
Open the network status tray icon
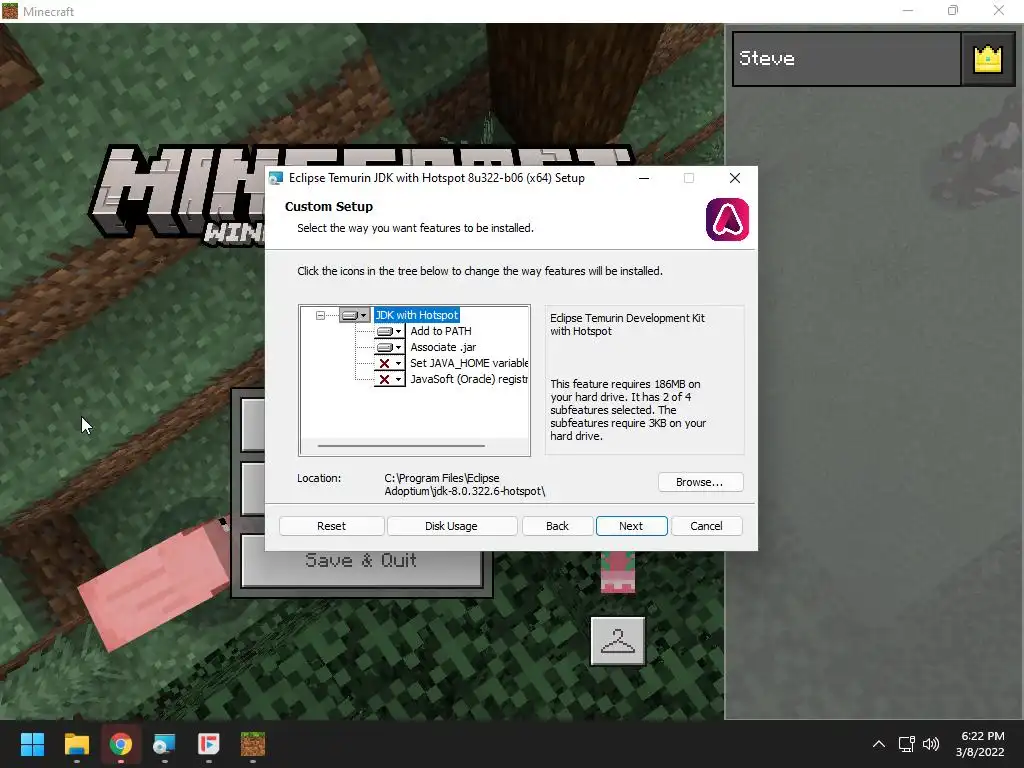coord(906,744)
